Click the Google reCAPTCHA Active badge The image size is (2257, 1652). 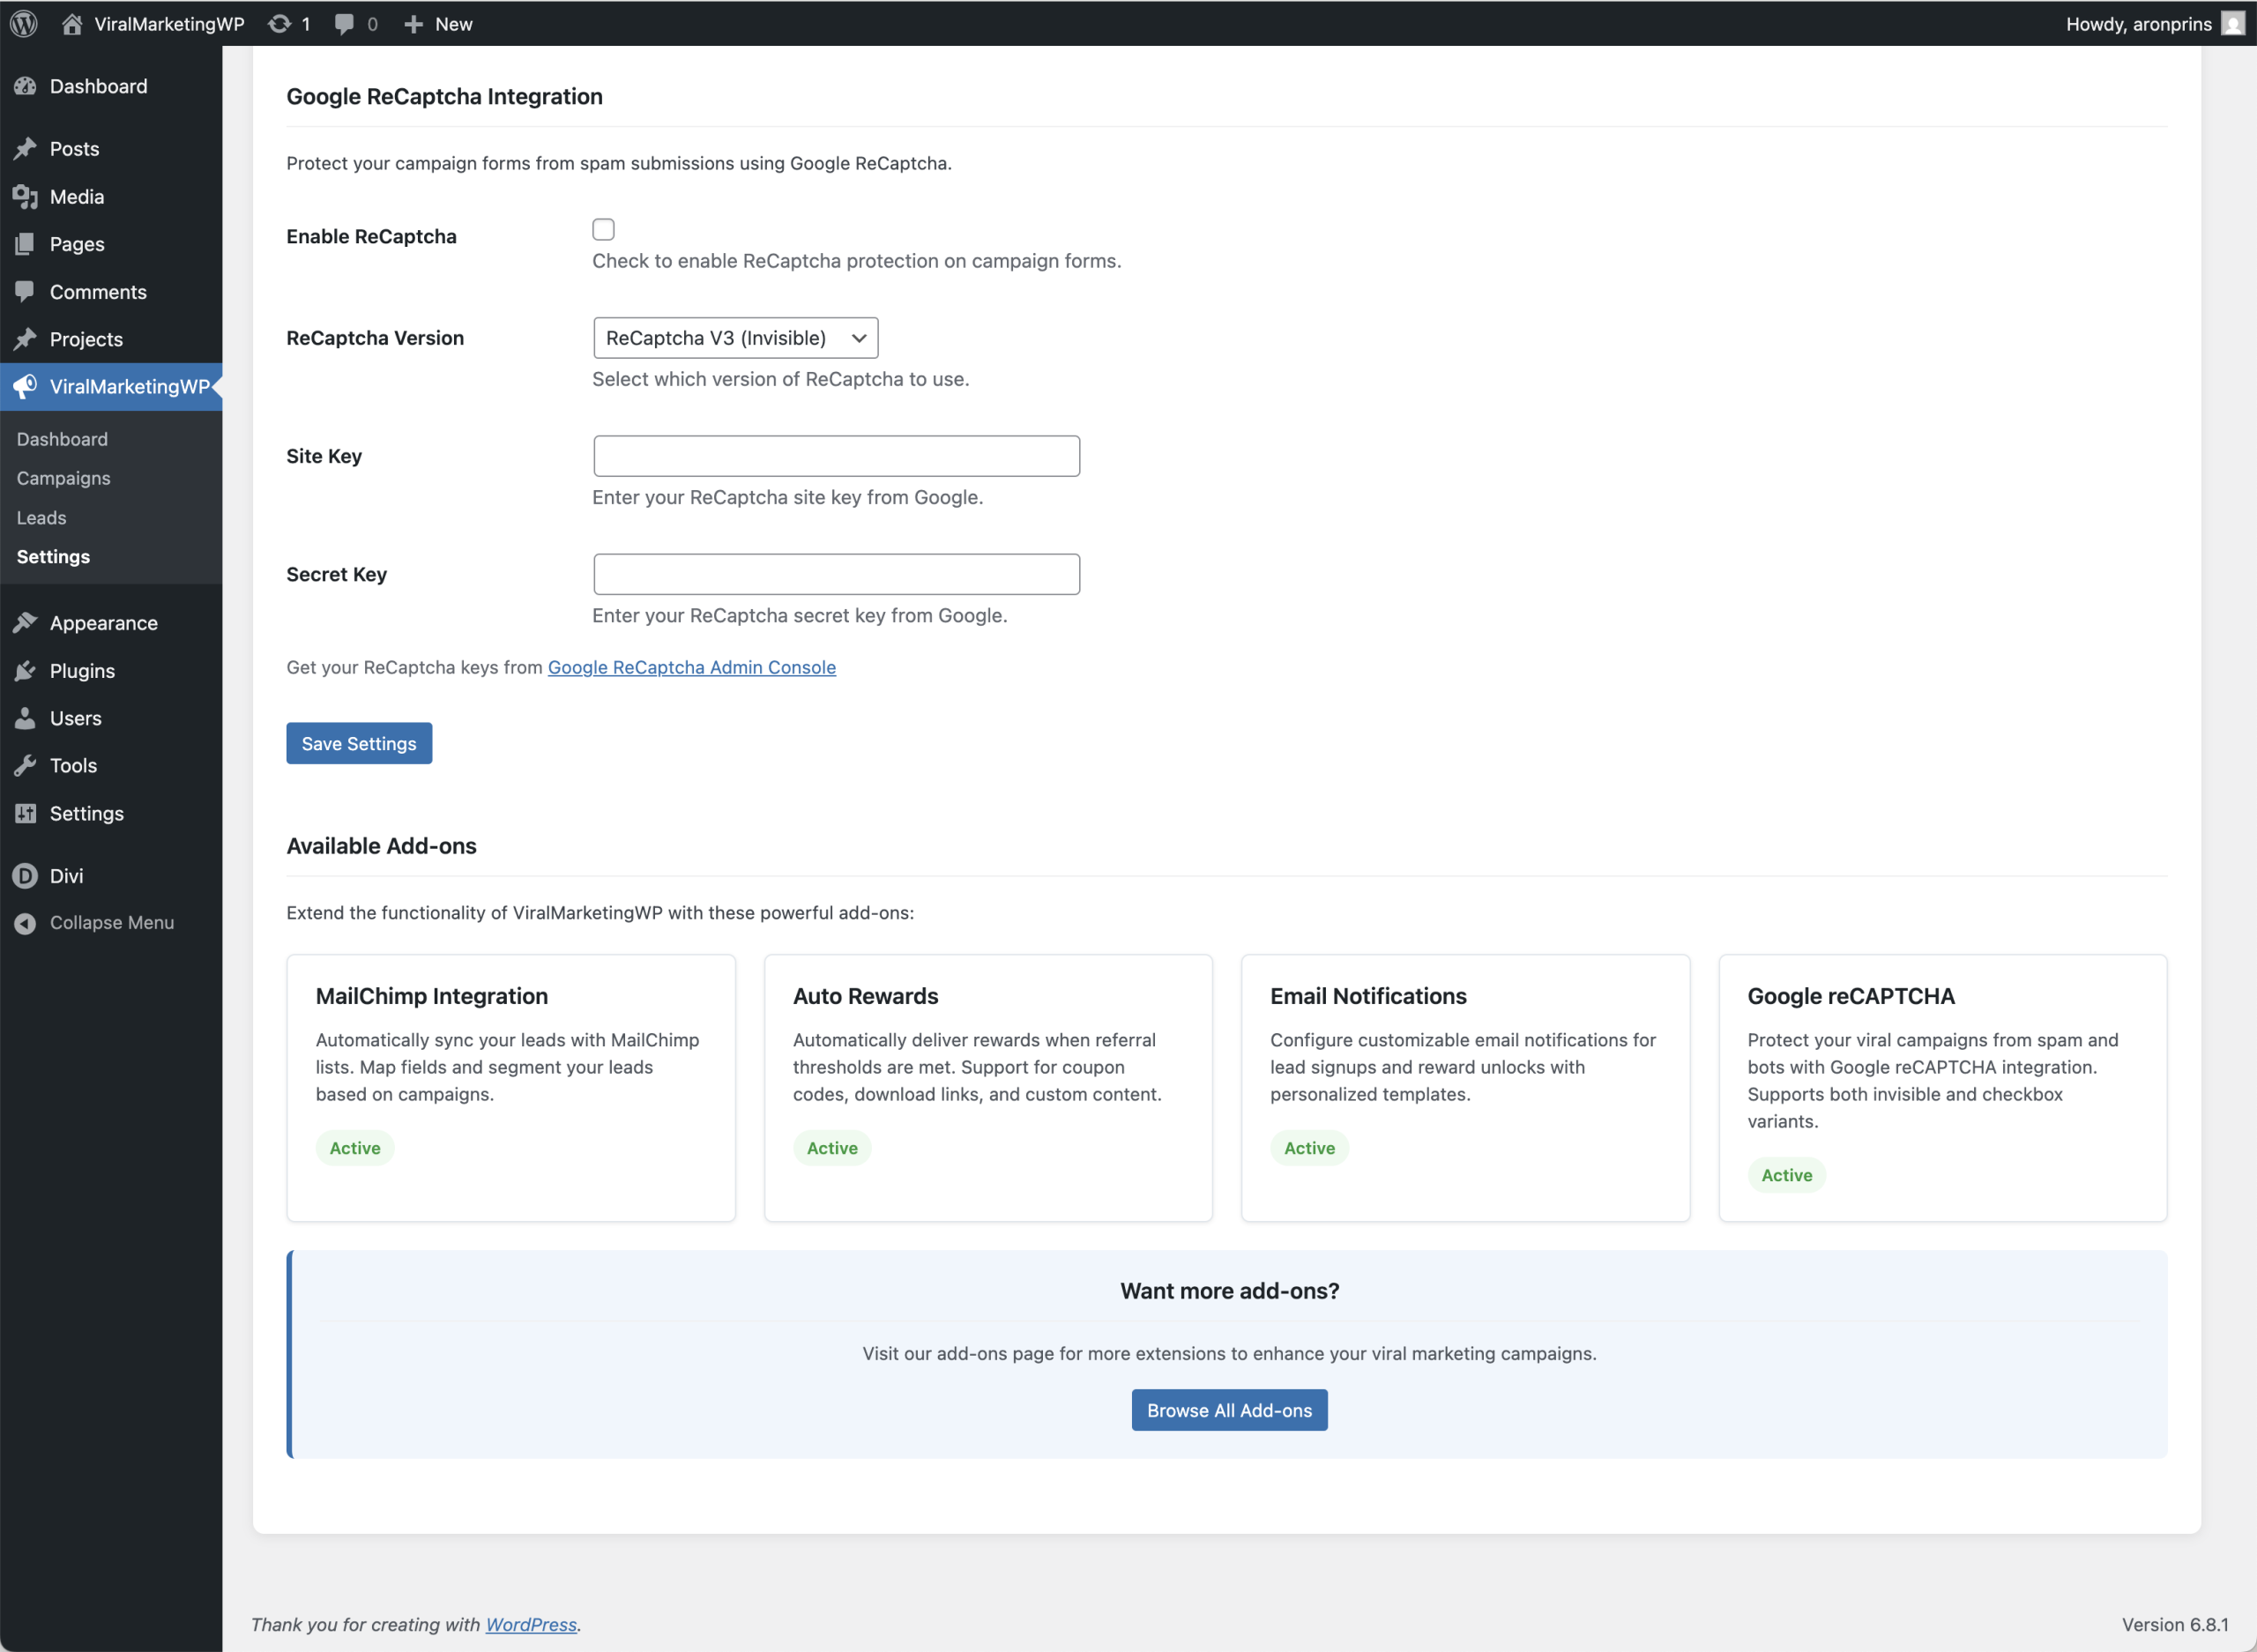1786,1175
